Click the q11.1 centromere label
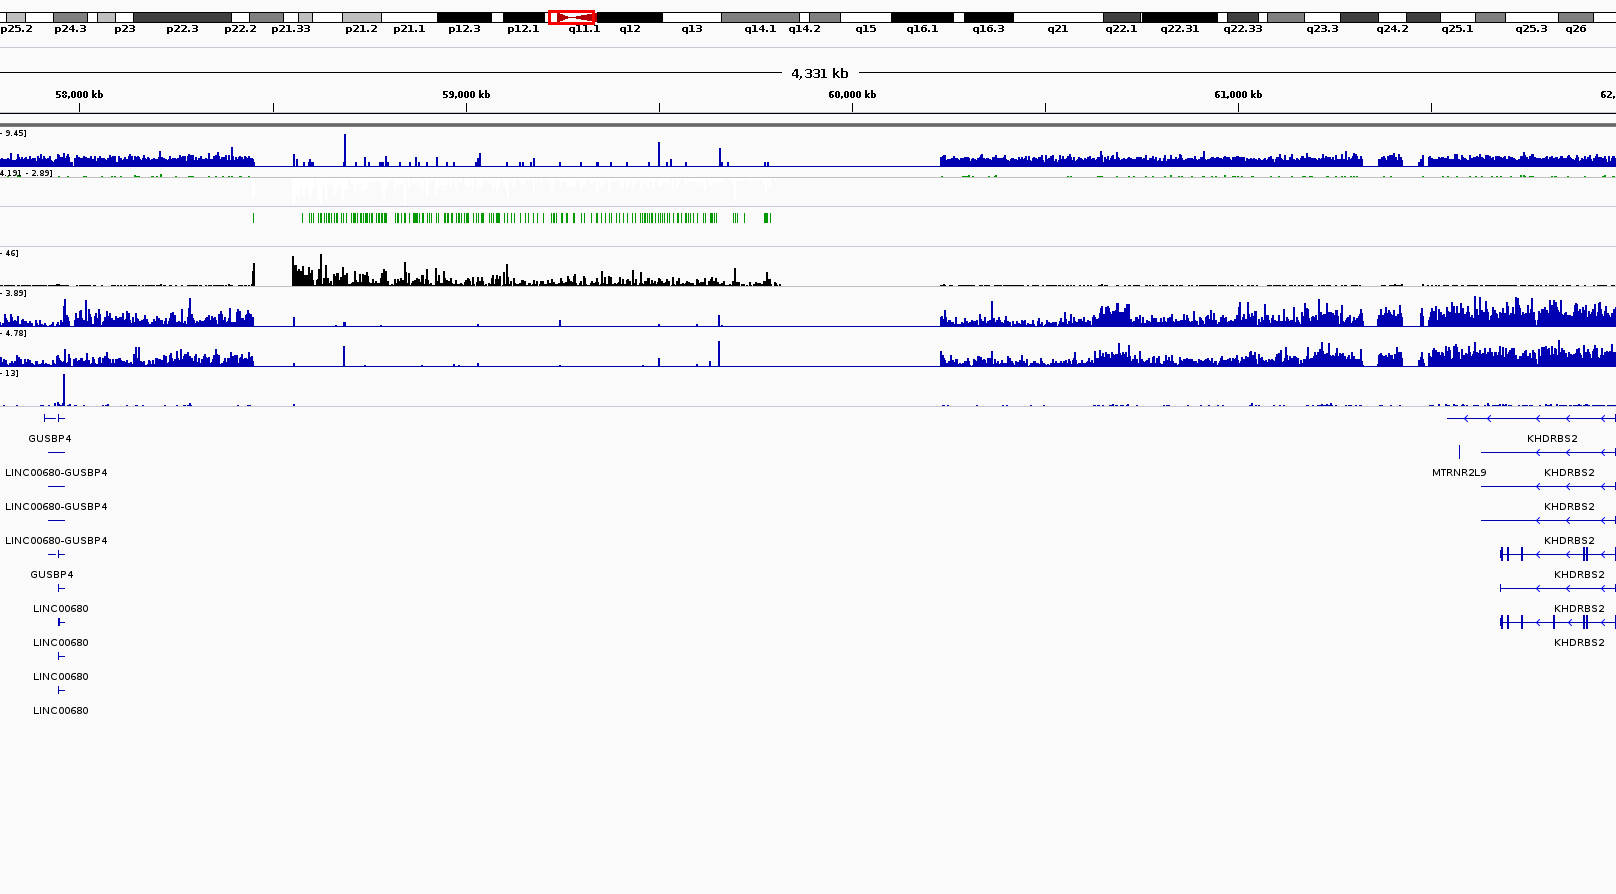 pos(584,29)
